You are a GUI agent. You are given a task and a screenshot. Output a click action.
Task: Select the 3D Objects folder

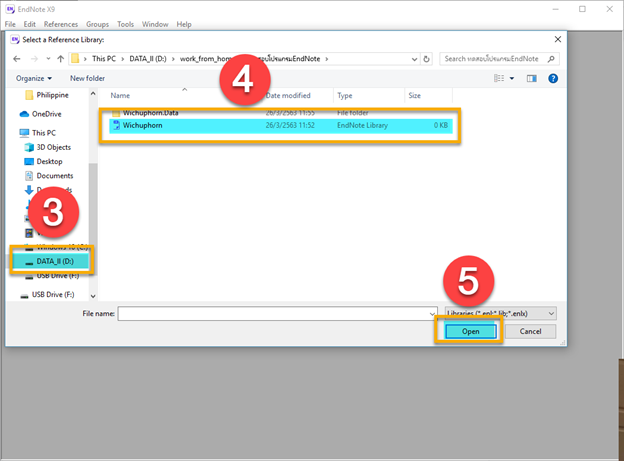[53, 147]
